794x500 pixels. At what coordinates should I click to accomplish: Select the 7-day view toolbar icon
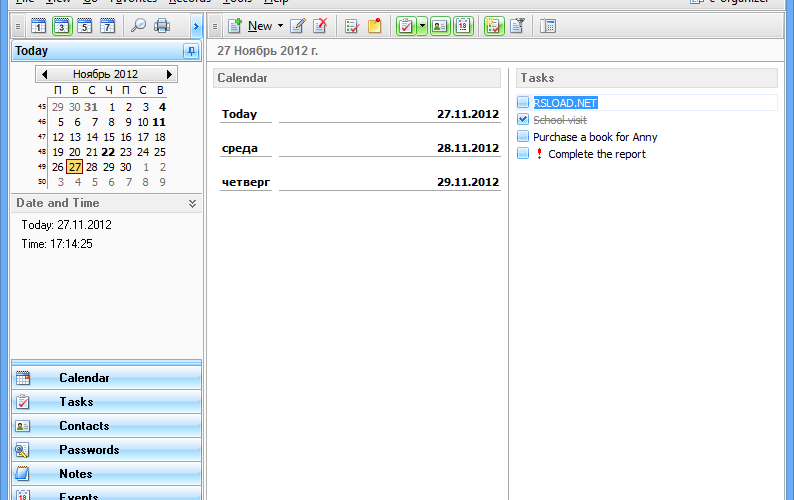coord(107,26)
